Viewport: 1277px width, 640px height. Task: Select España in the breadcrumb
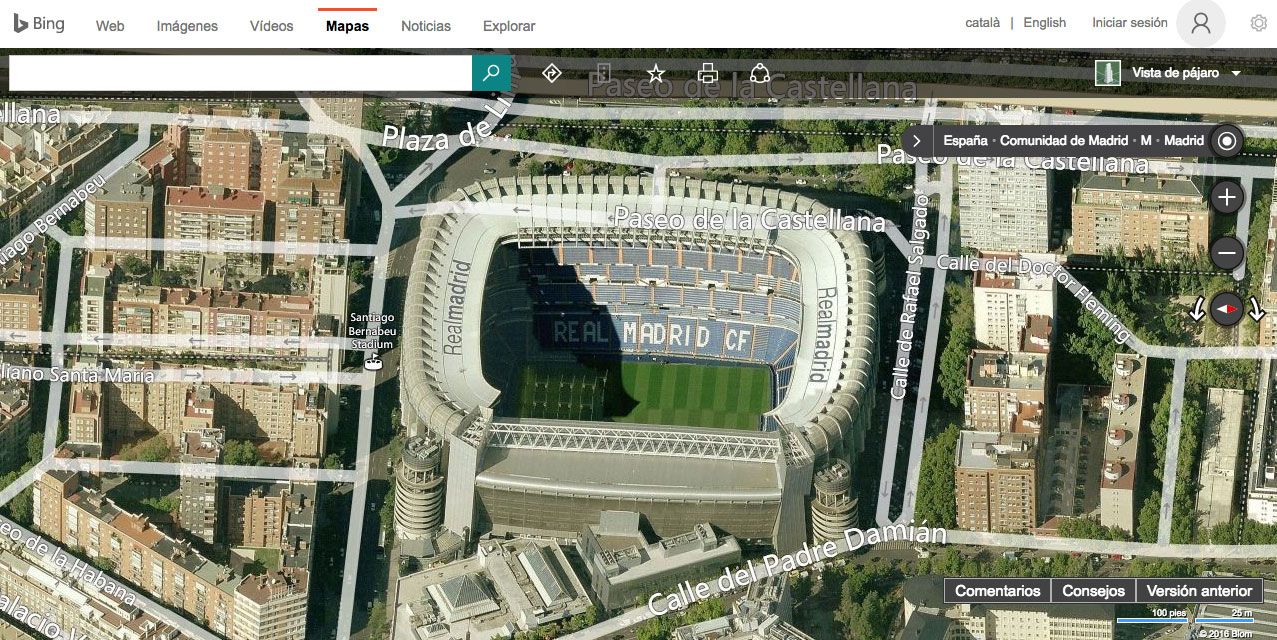coord(966,141)
